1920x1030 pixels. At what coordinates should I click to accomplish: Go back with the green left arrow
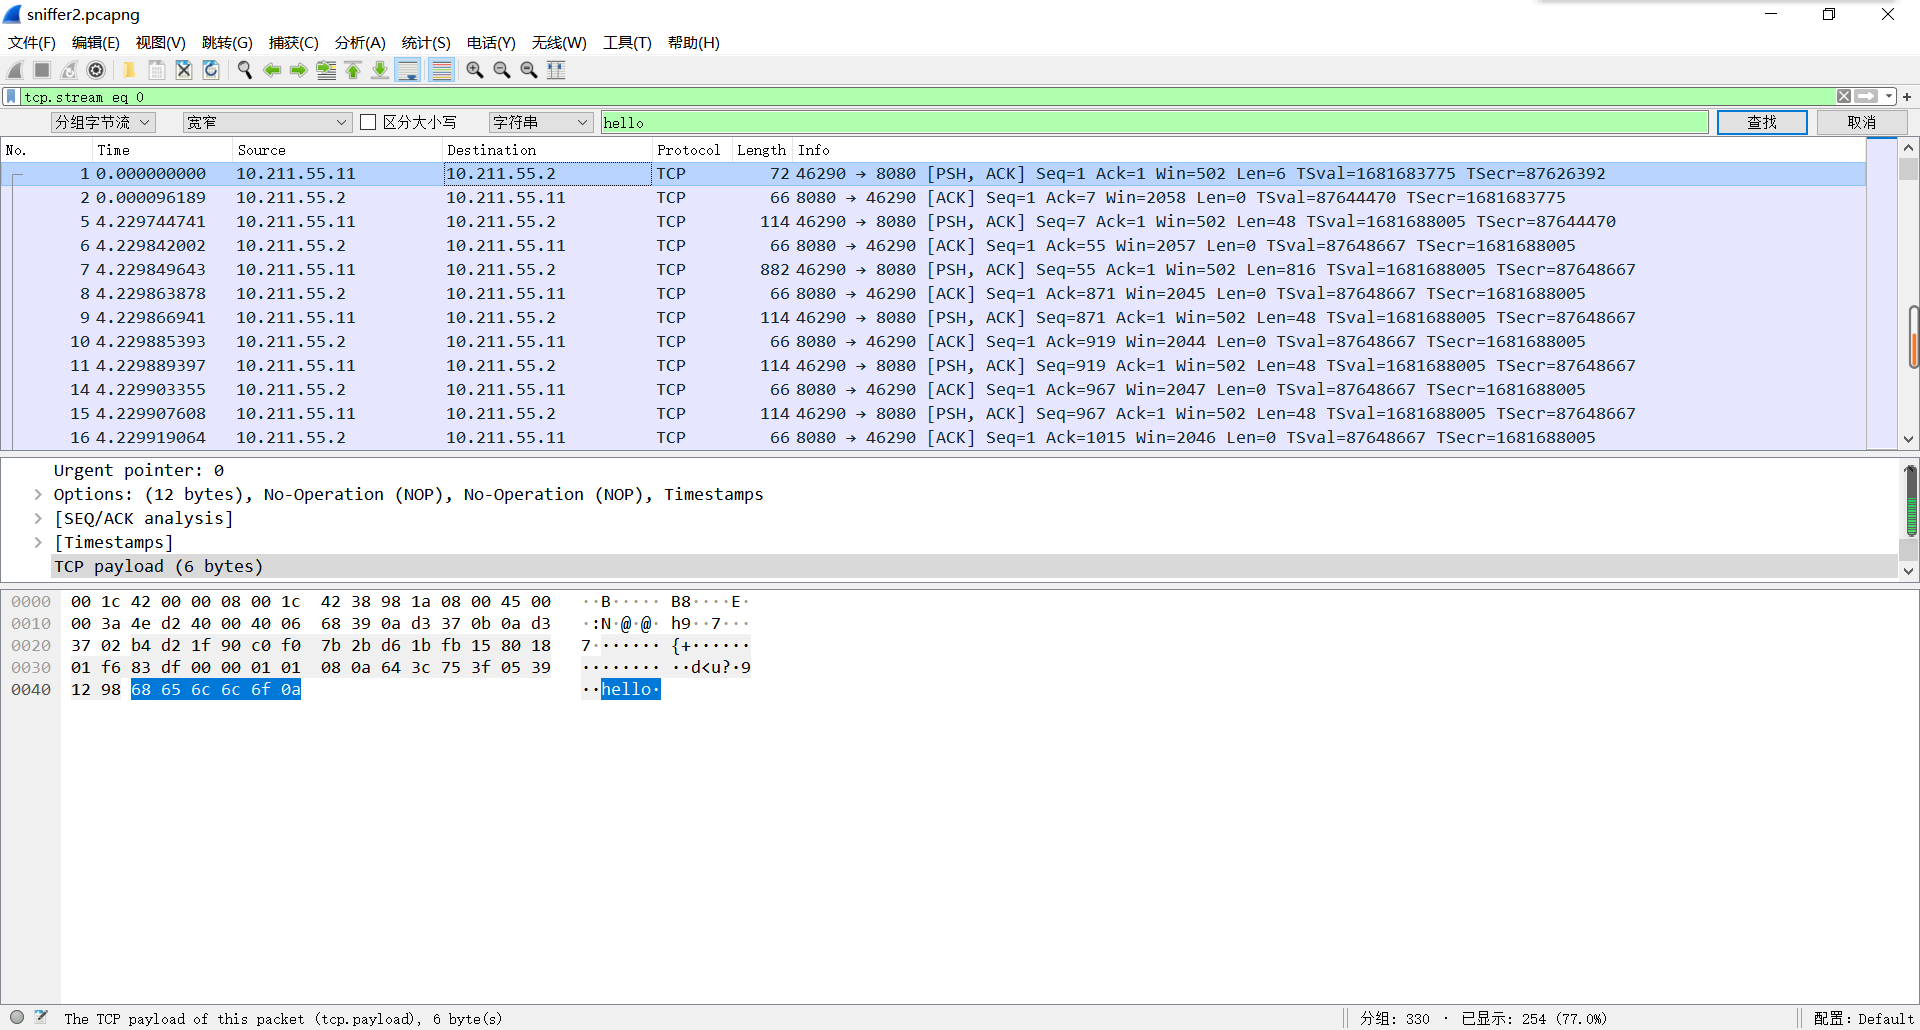tap(271, 70)
